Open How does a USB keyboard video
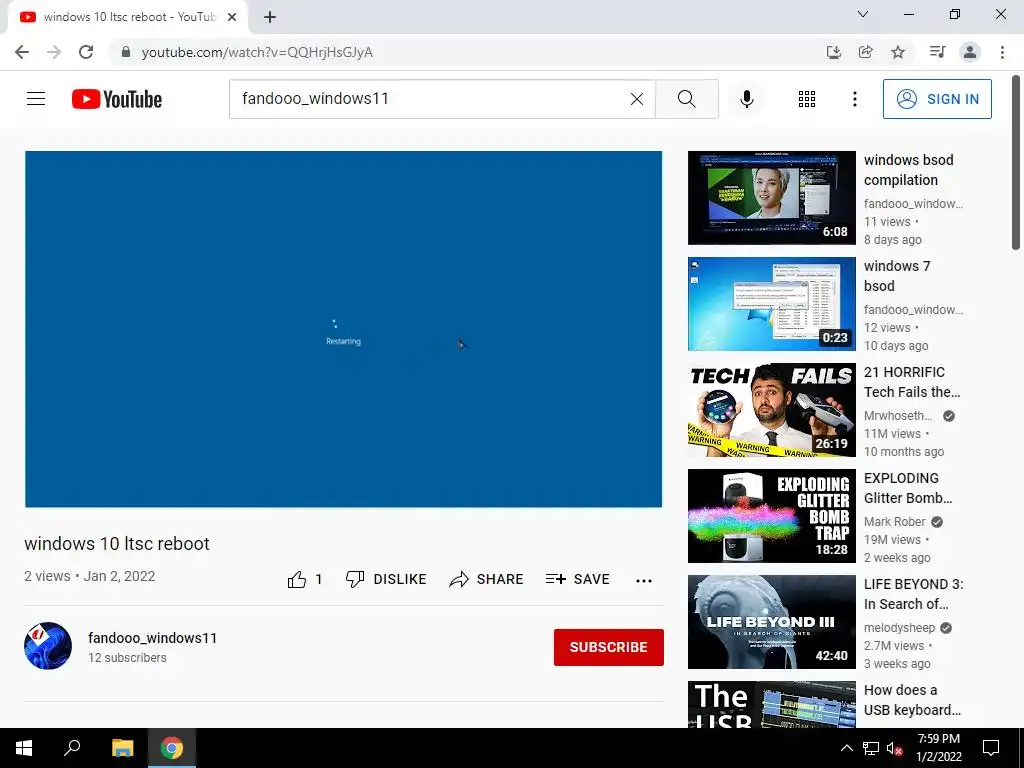The image size is (1024, 768). tap(912, 699)
